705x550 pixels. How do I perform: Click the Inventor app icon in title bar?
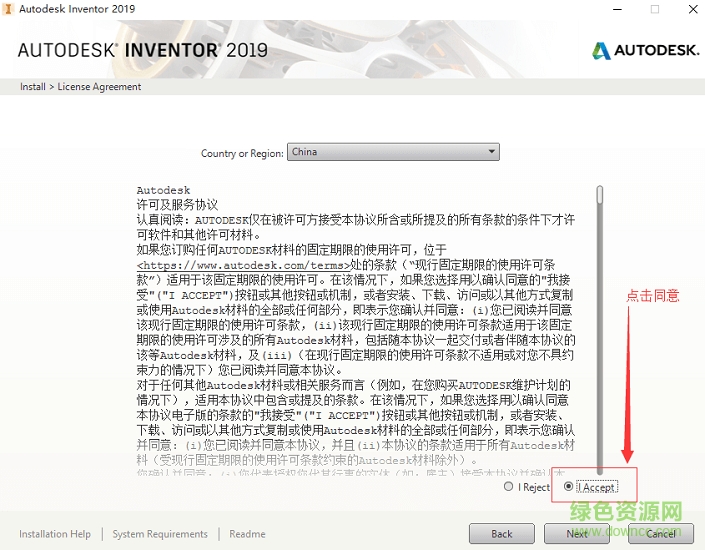click(x=8, y=9)
